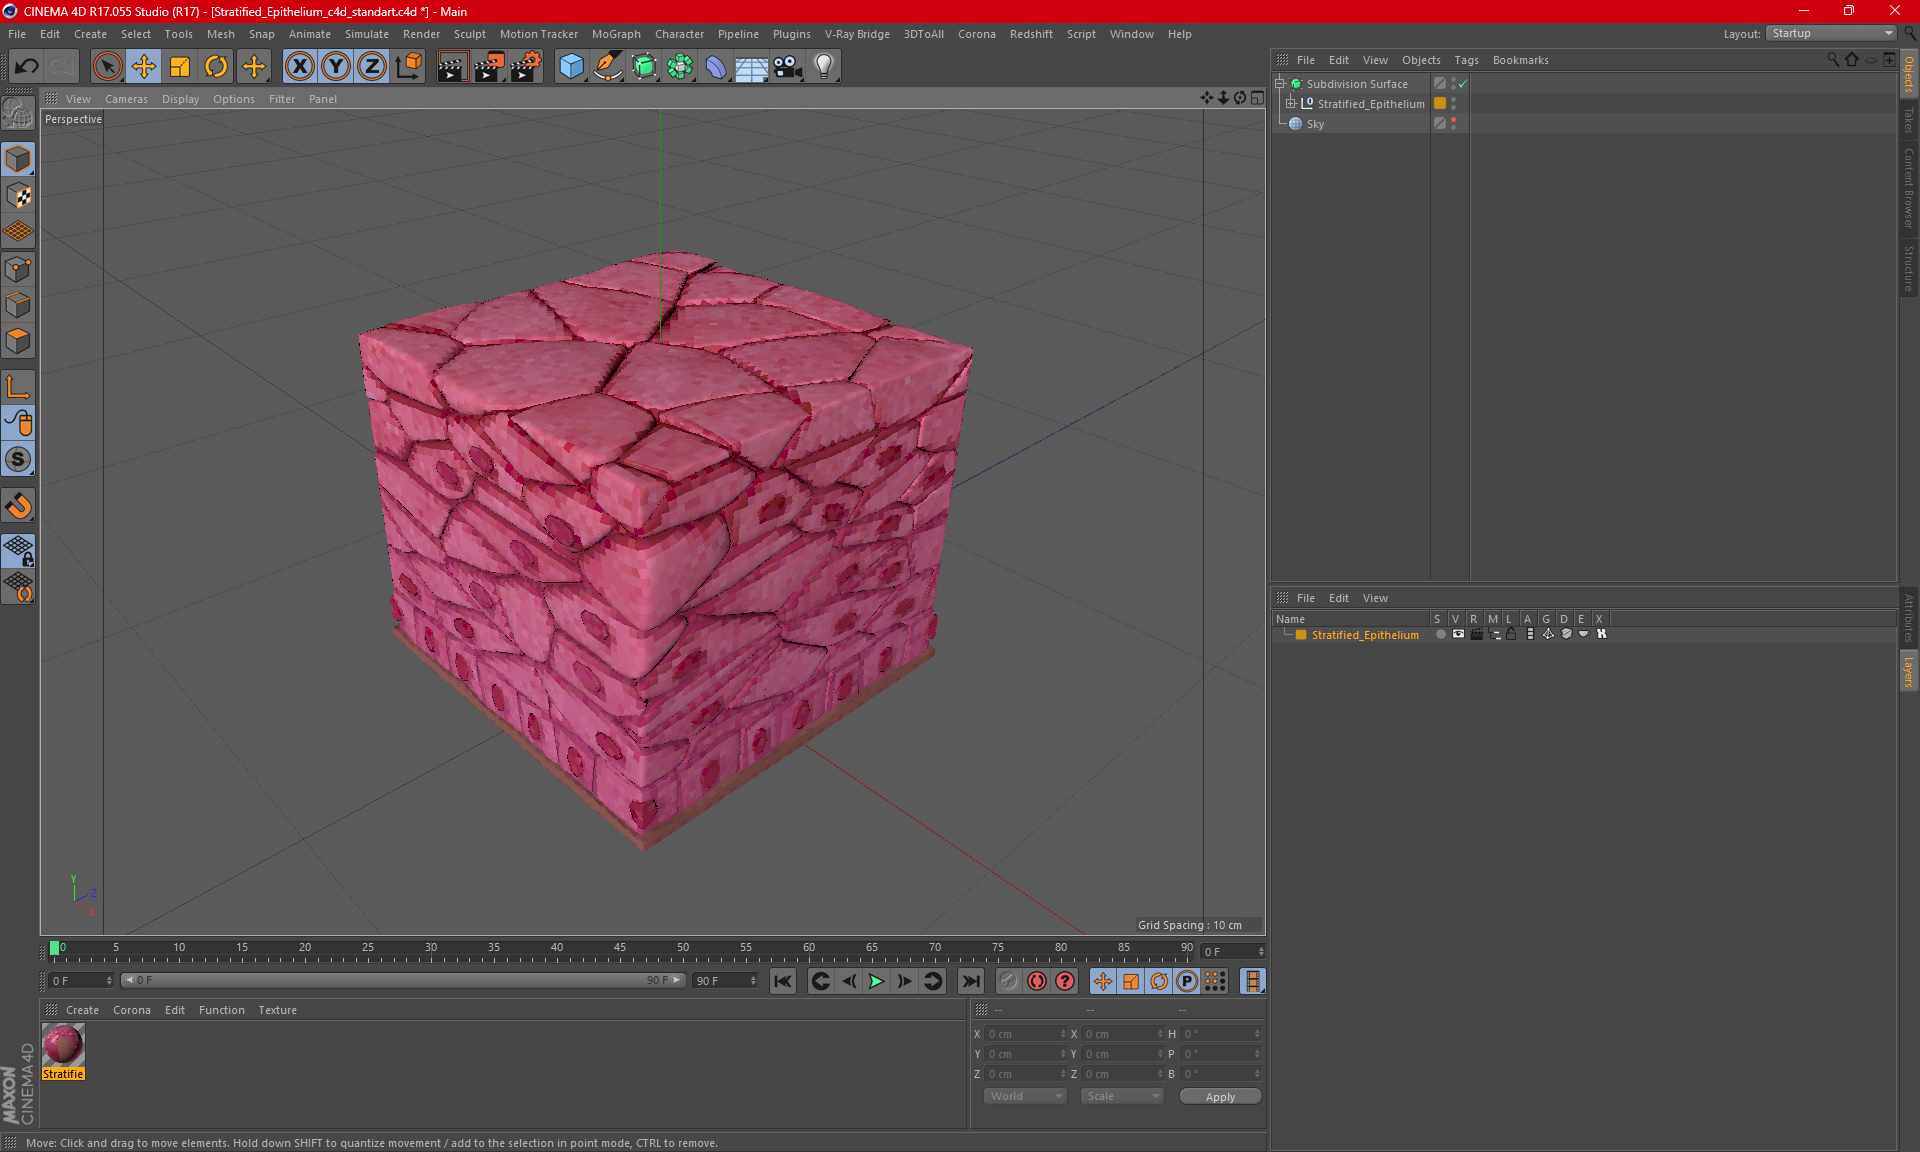The image size is (1920, 1152).
Task: Toggle Subdivision Surface enable checkmark
Action: point(1462,84)
